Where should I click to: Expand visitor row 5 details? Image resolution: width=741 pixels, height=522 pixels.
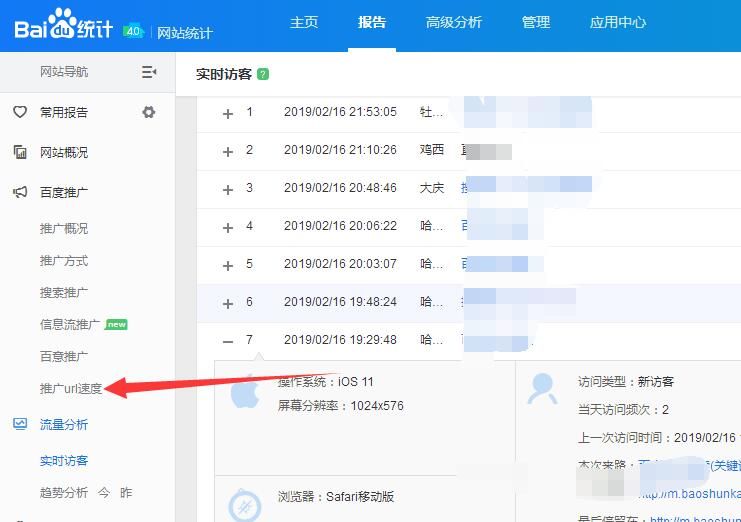228,266
